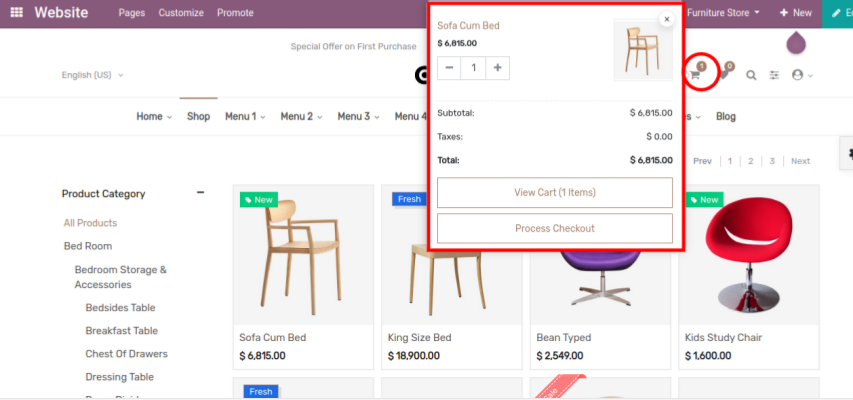Open the sliders settings icon in header
Screen dimensions: 853x400
(774, 75)
